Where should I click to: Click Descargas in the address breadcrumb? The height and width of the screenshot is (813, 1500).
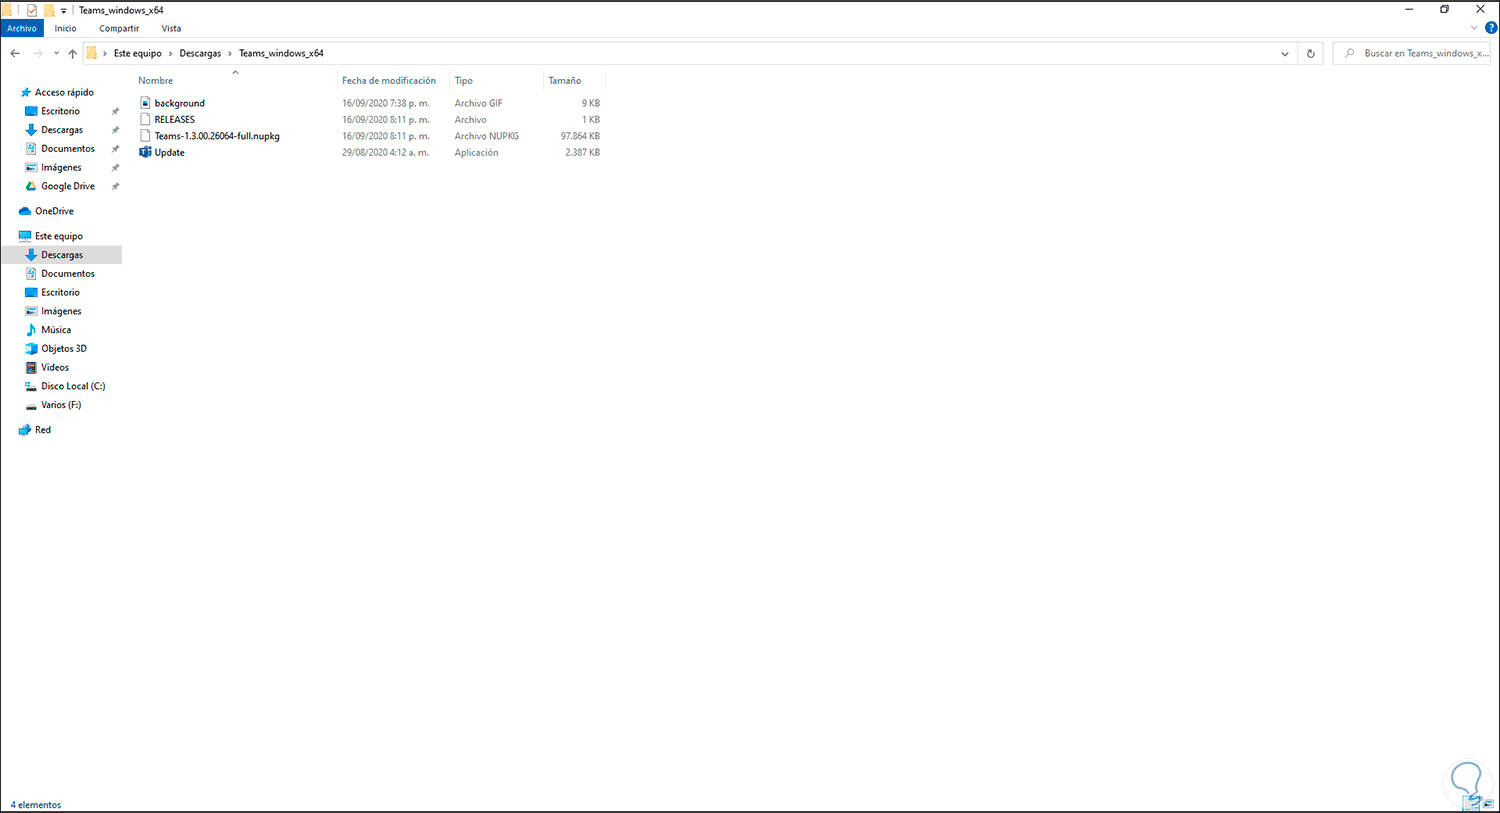pyautogui.click(x=201, y=53)
